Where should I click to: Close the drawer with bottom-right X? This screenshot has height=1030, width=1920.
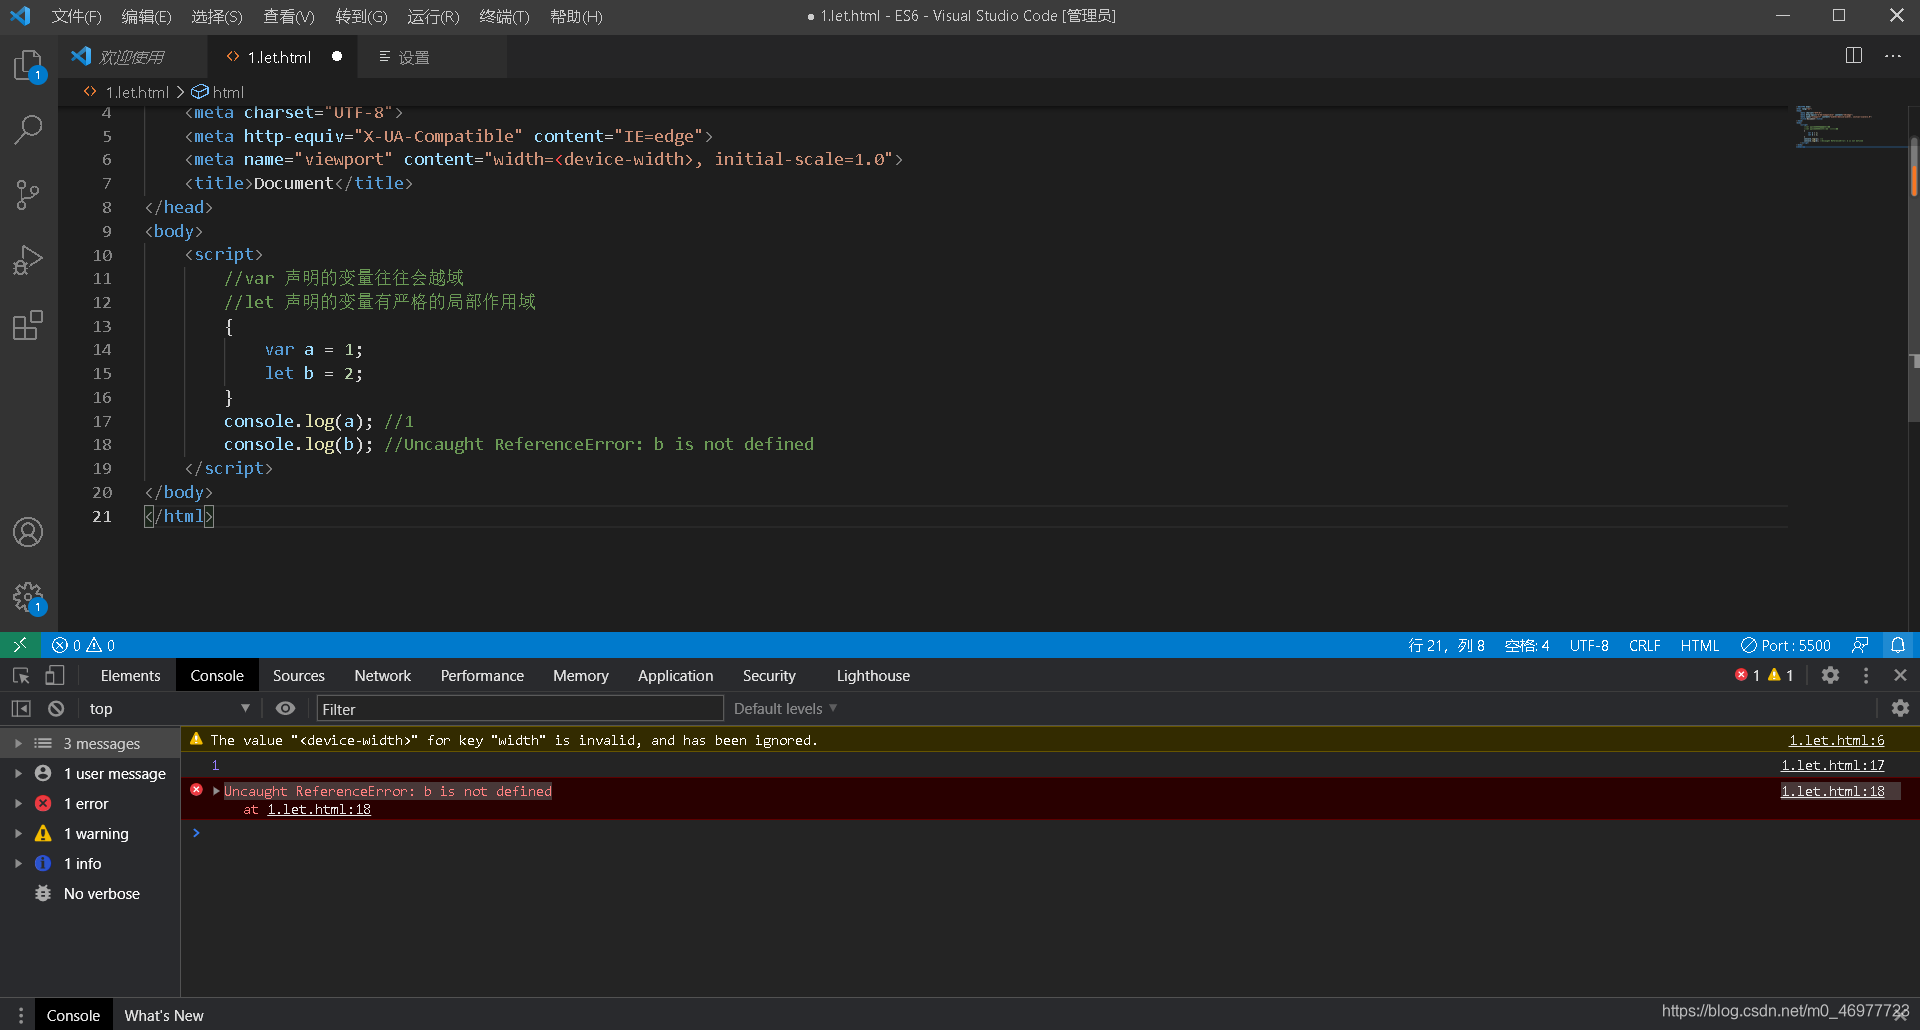pyautogui.click(x=1901, y=1015)
